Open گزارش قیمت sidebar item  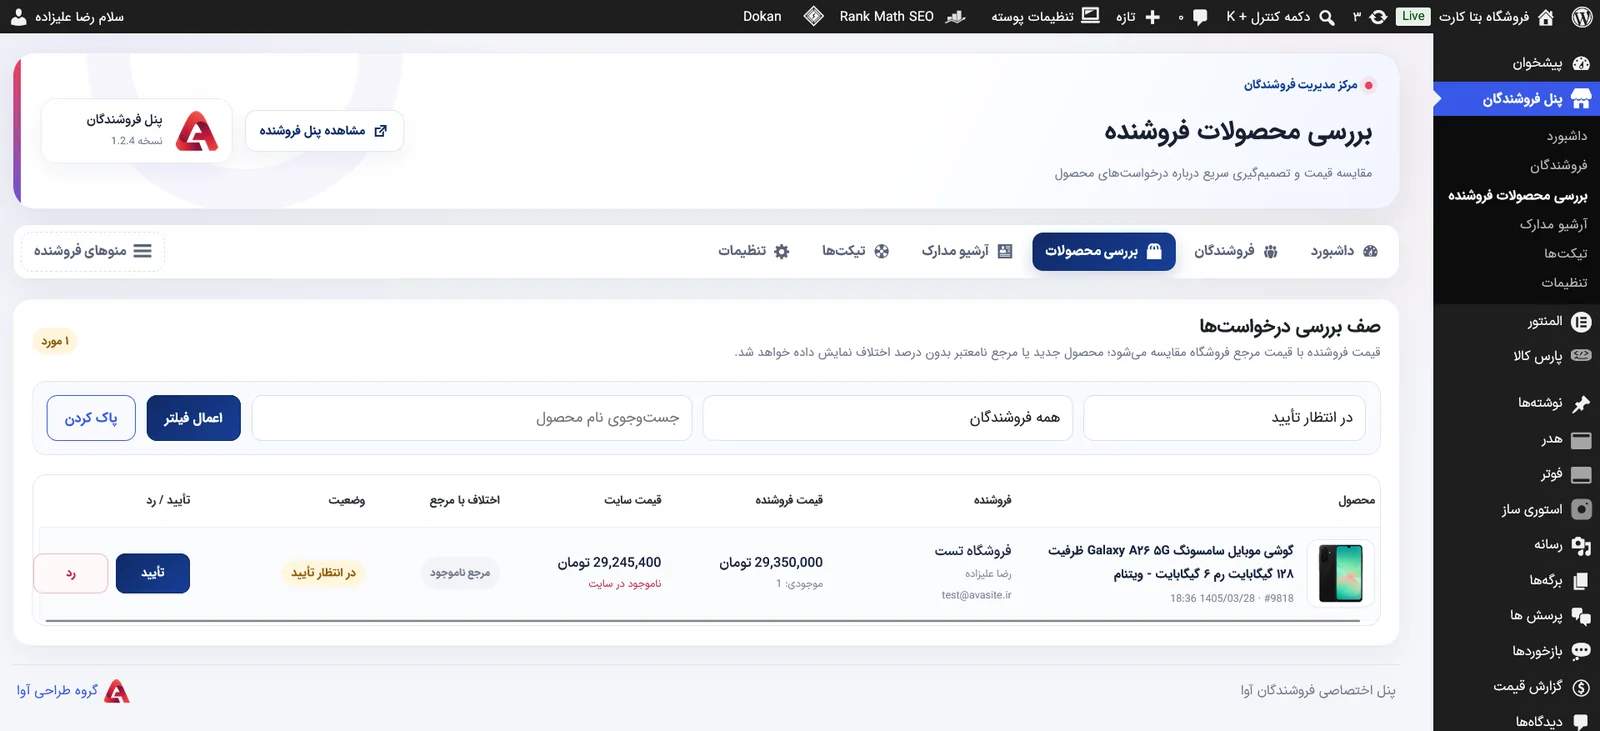[x=1517, y=686]
